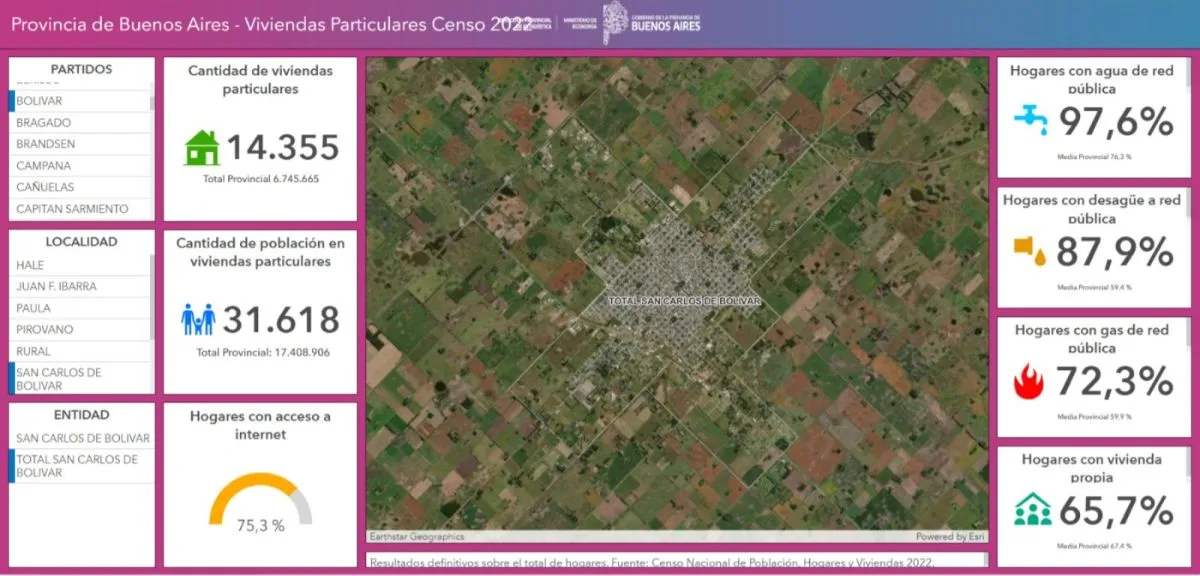Select CAÑUELAS partido entry
The width and height of the screenshot is (1200, 576).
45,187
